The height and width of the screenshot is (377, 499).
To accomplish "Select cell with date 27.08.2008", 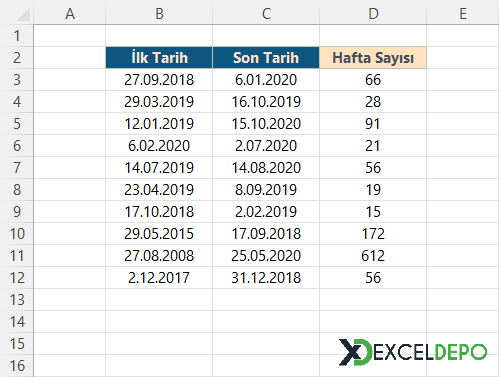I will 159,256.
